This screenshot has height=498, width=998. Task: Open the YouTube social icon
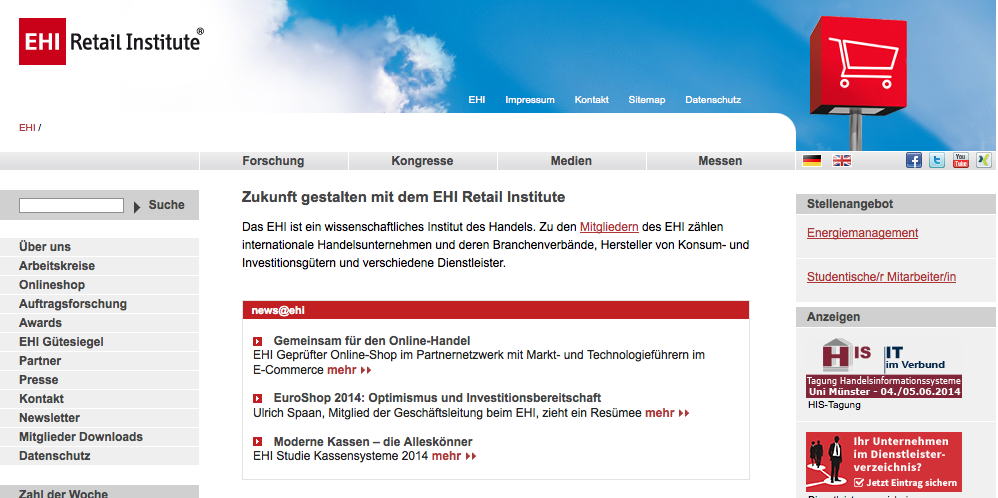click(960, 160)
